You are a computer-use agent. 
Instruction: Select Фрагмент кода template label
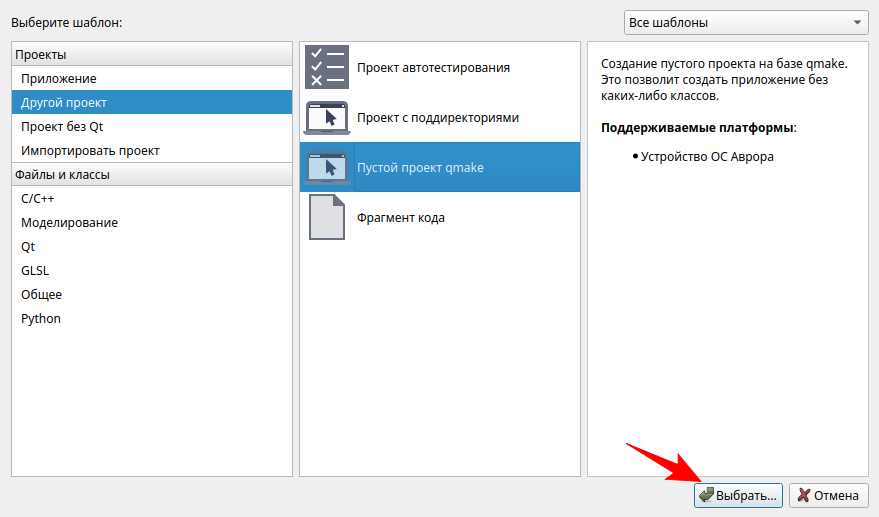click(x=401, y=217)
